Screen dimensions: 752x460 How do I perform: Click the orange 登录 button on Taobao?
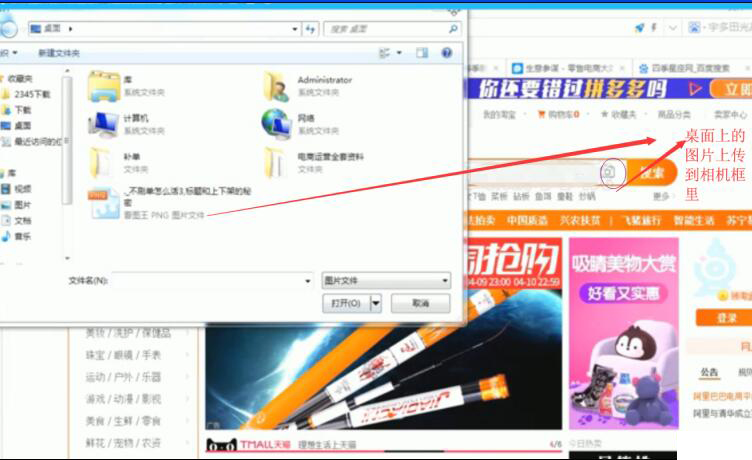724,318
